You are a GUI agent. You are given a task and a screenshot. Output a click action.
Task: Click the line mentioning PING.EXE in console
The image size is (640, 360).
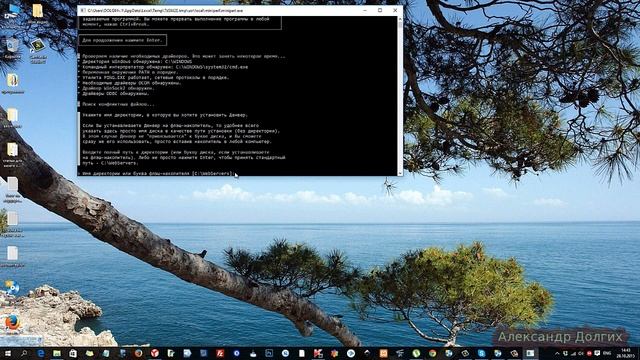pos(156,77)
